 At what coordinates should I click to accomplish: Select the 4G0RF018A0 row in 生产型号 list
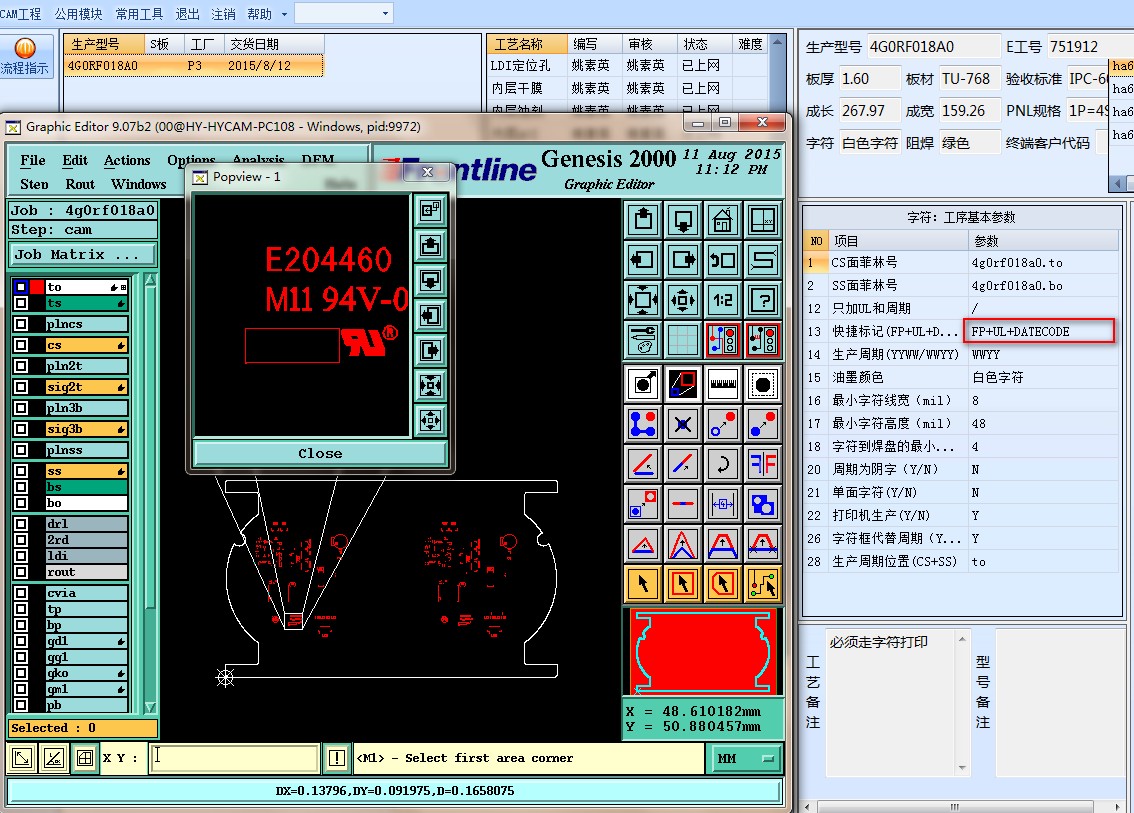[194, 66]
